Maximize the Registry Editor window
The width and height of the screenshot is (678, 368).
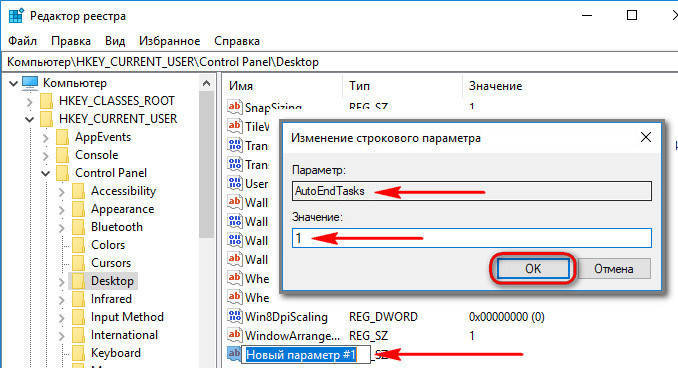pyautogui.click(x=632, y=16)
